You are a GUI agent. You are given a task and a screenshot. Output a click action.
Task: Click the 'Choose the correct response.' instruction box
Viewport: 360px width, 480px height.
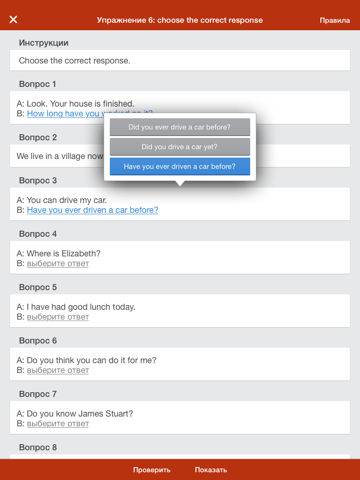(180, 60)
